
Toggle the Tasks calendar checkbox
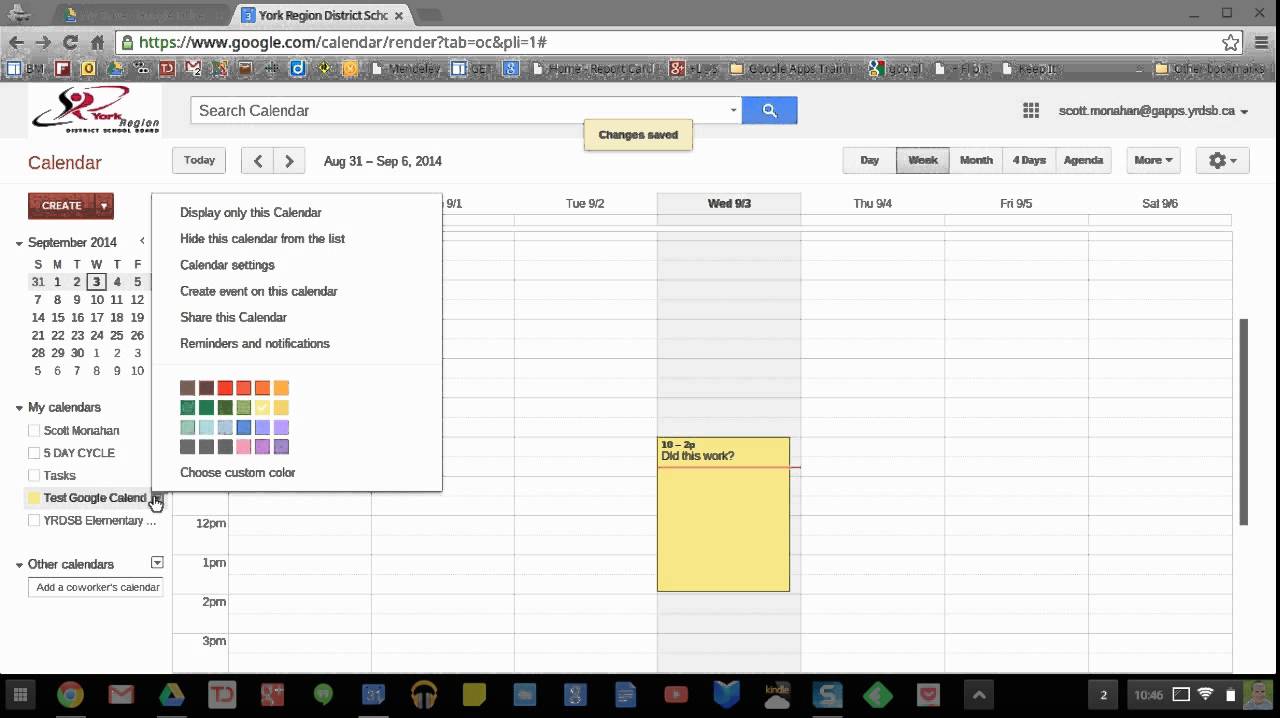pos(34,476)
